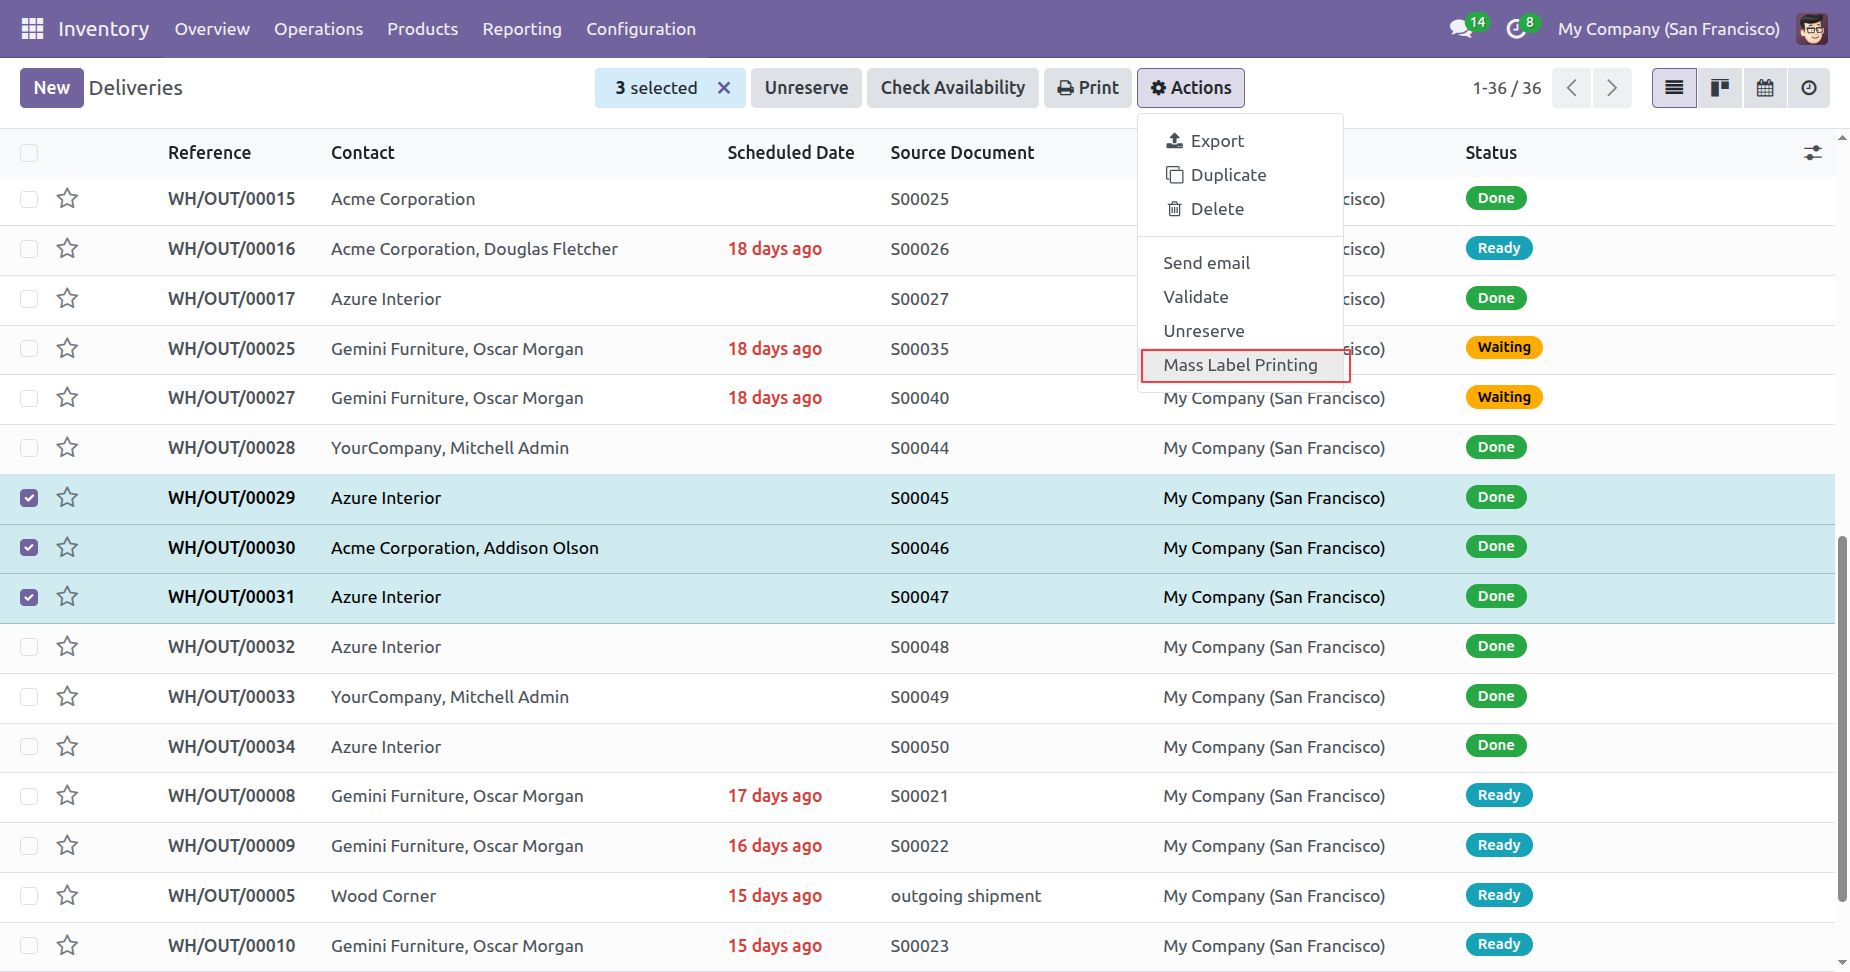
Task: Open the Print dropdown
Action: coord(1088,88)
